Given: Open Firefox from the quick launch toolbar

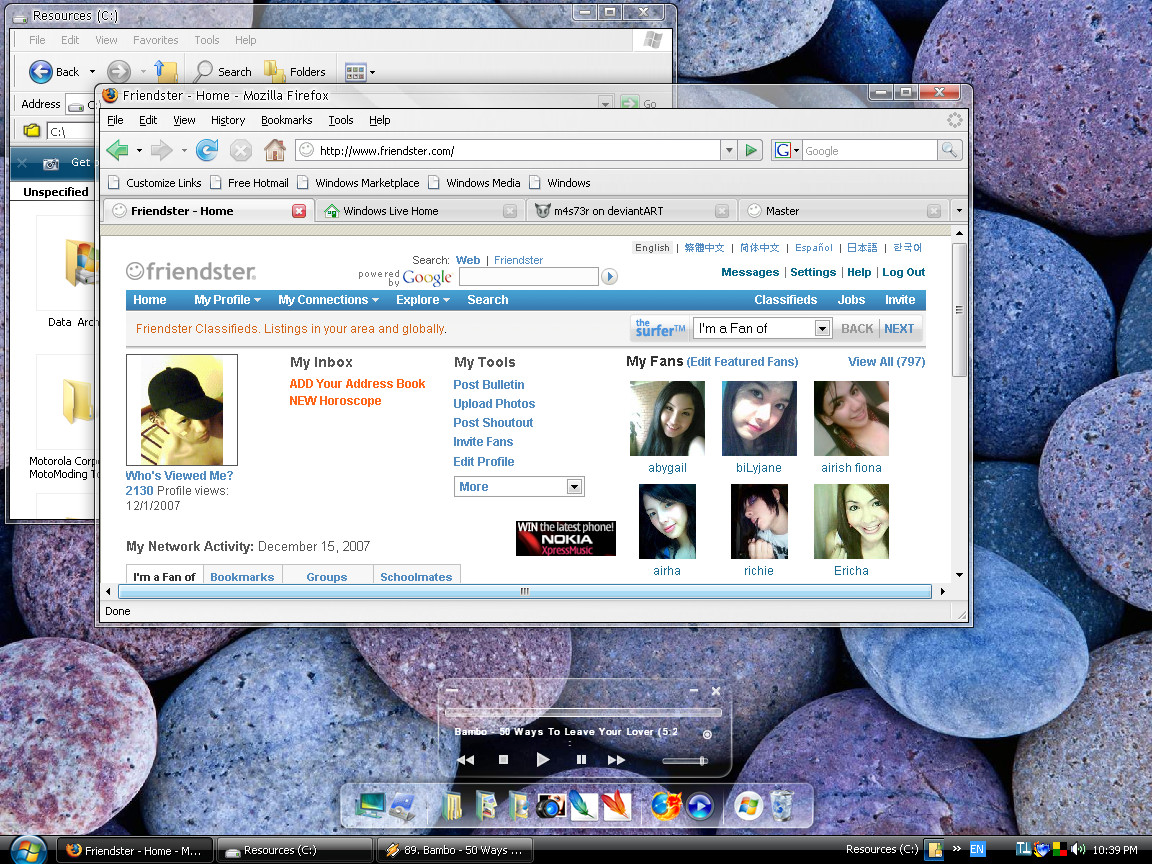Looking at the screenshot, I should coord(665,805).
